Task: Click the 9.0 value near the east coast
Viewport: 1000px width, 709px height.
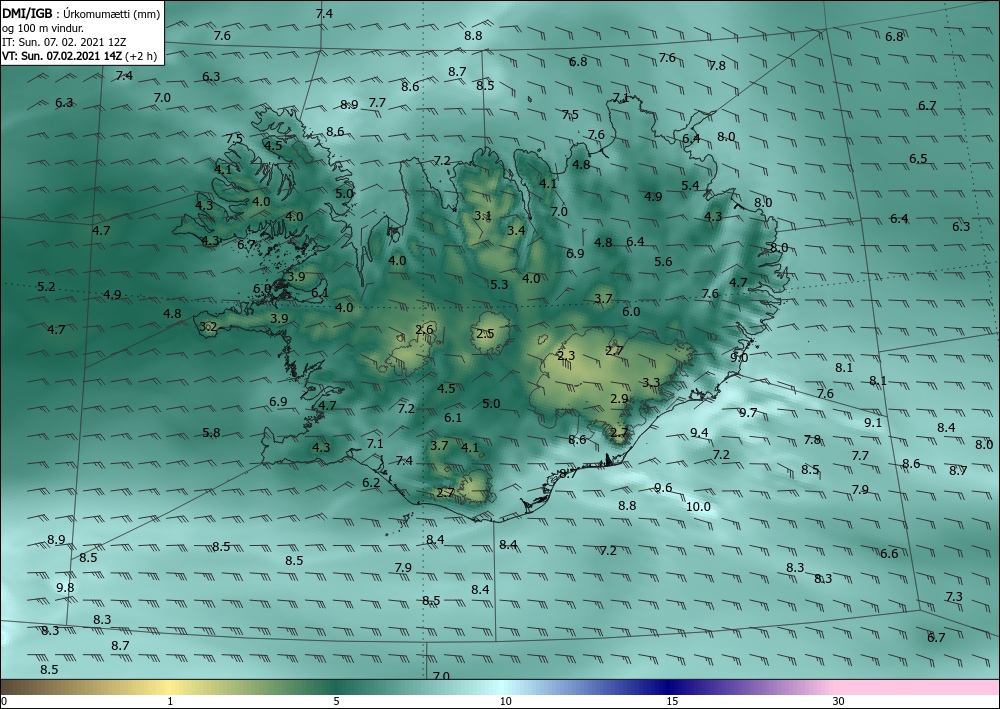Action: 739,358
